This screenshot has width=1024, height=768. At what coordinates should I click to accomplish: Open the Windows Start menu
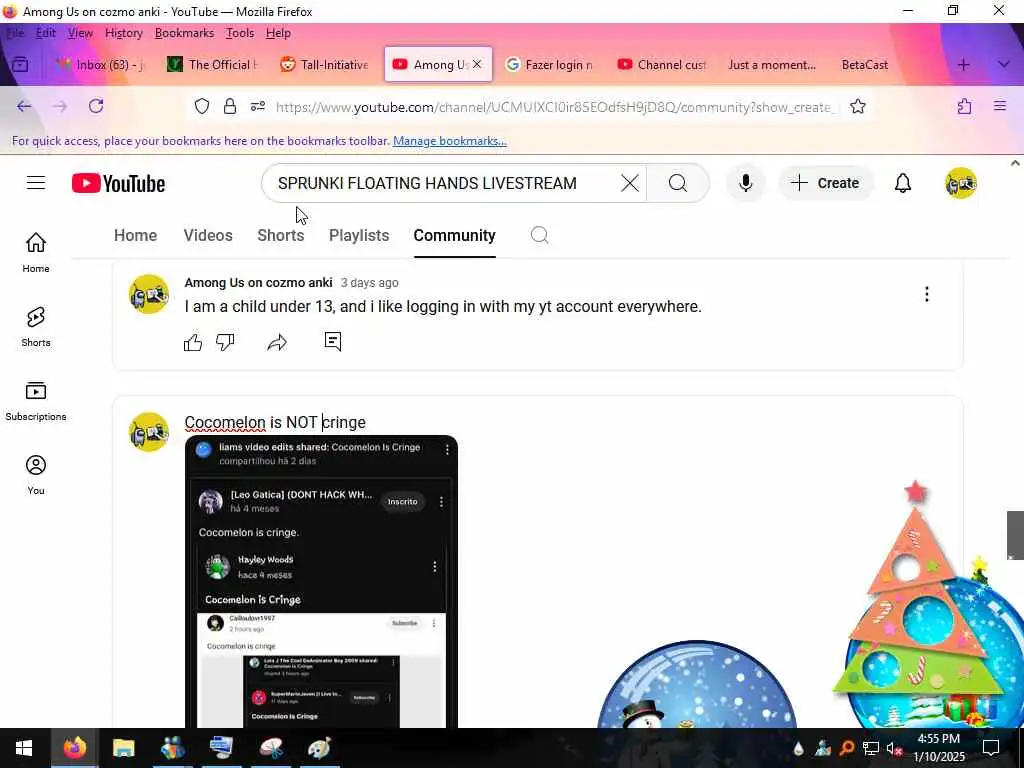click(x=24, y=748)
